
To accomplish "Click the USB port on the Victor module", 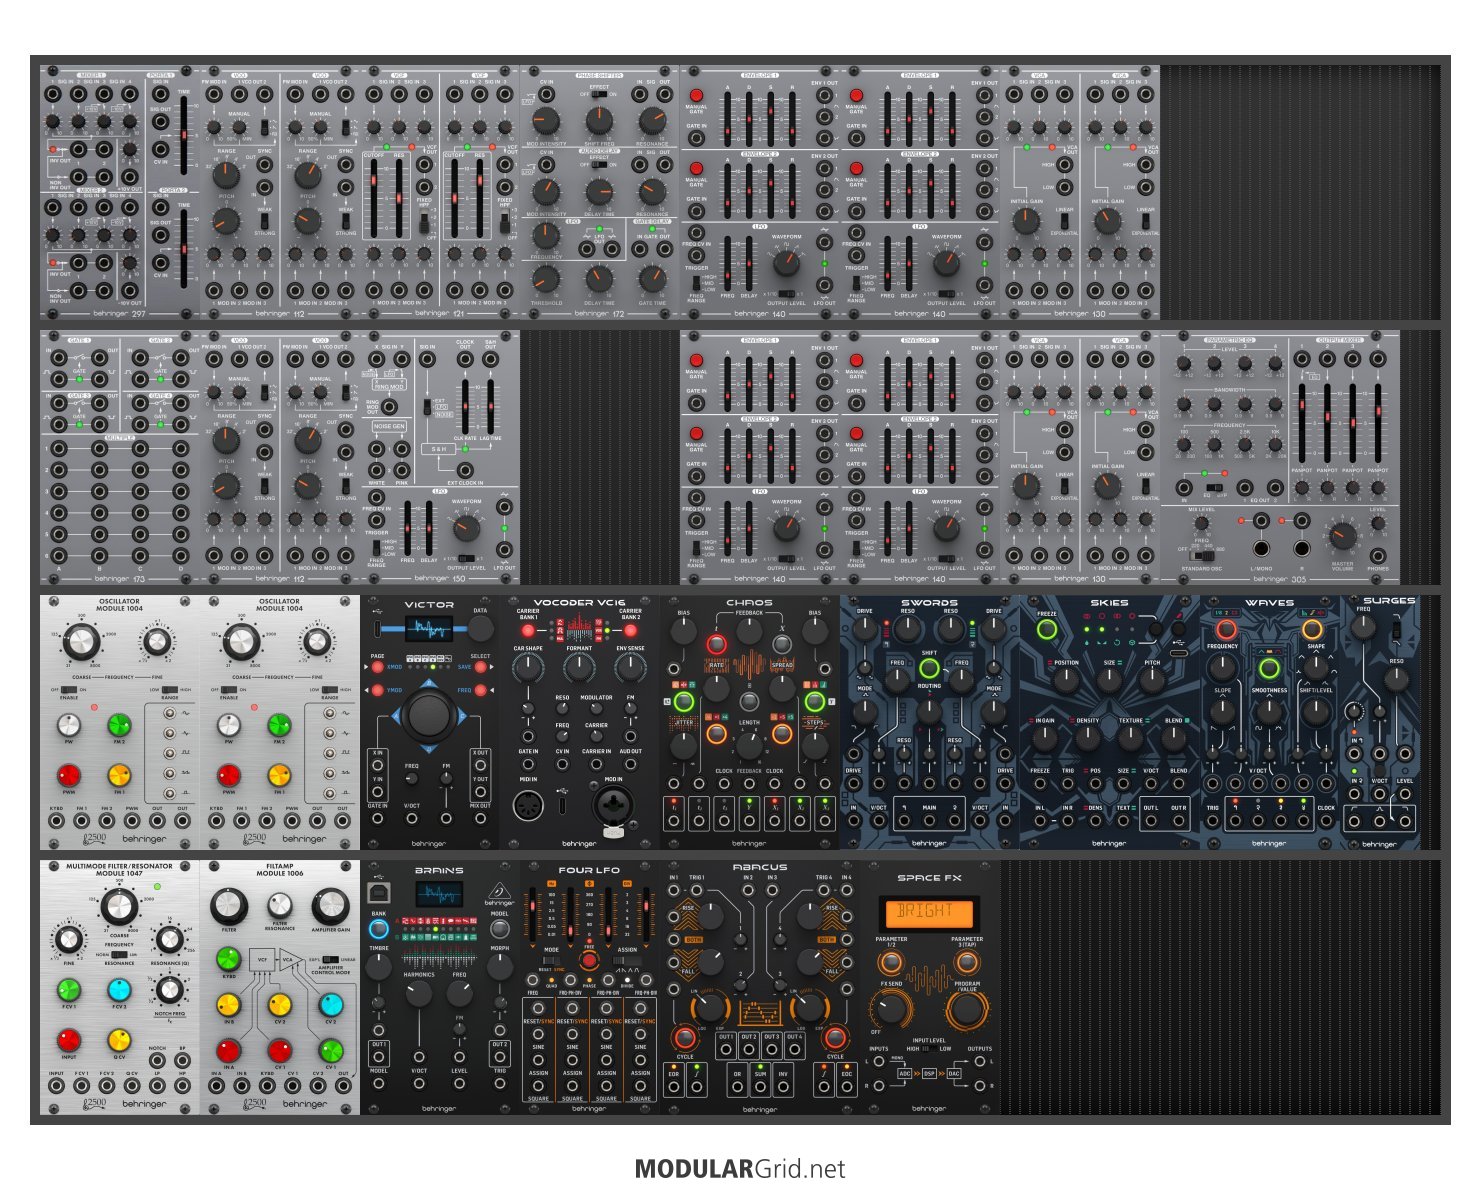I will 376,628.
